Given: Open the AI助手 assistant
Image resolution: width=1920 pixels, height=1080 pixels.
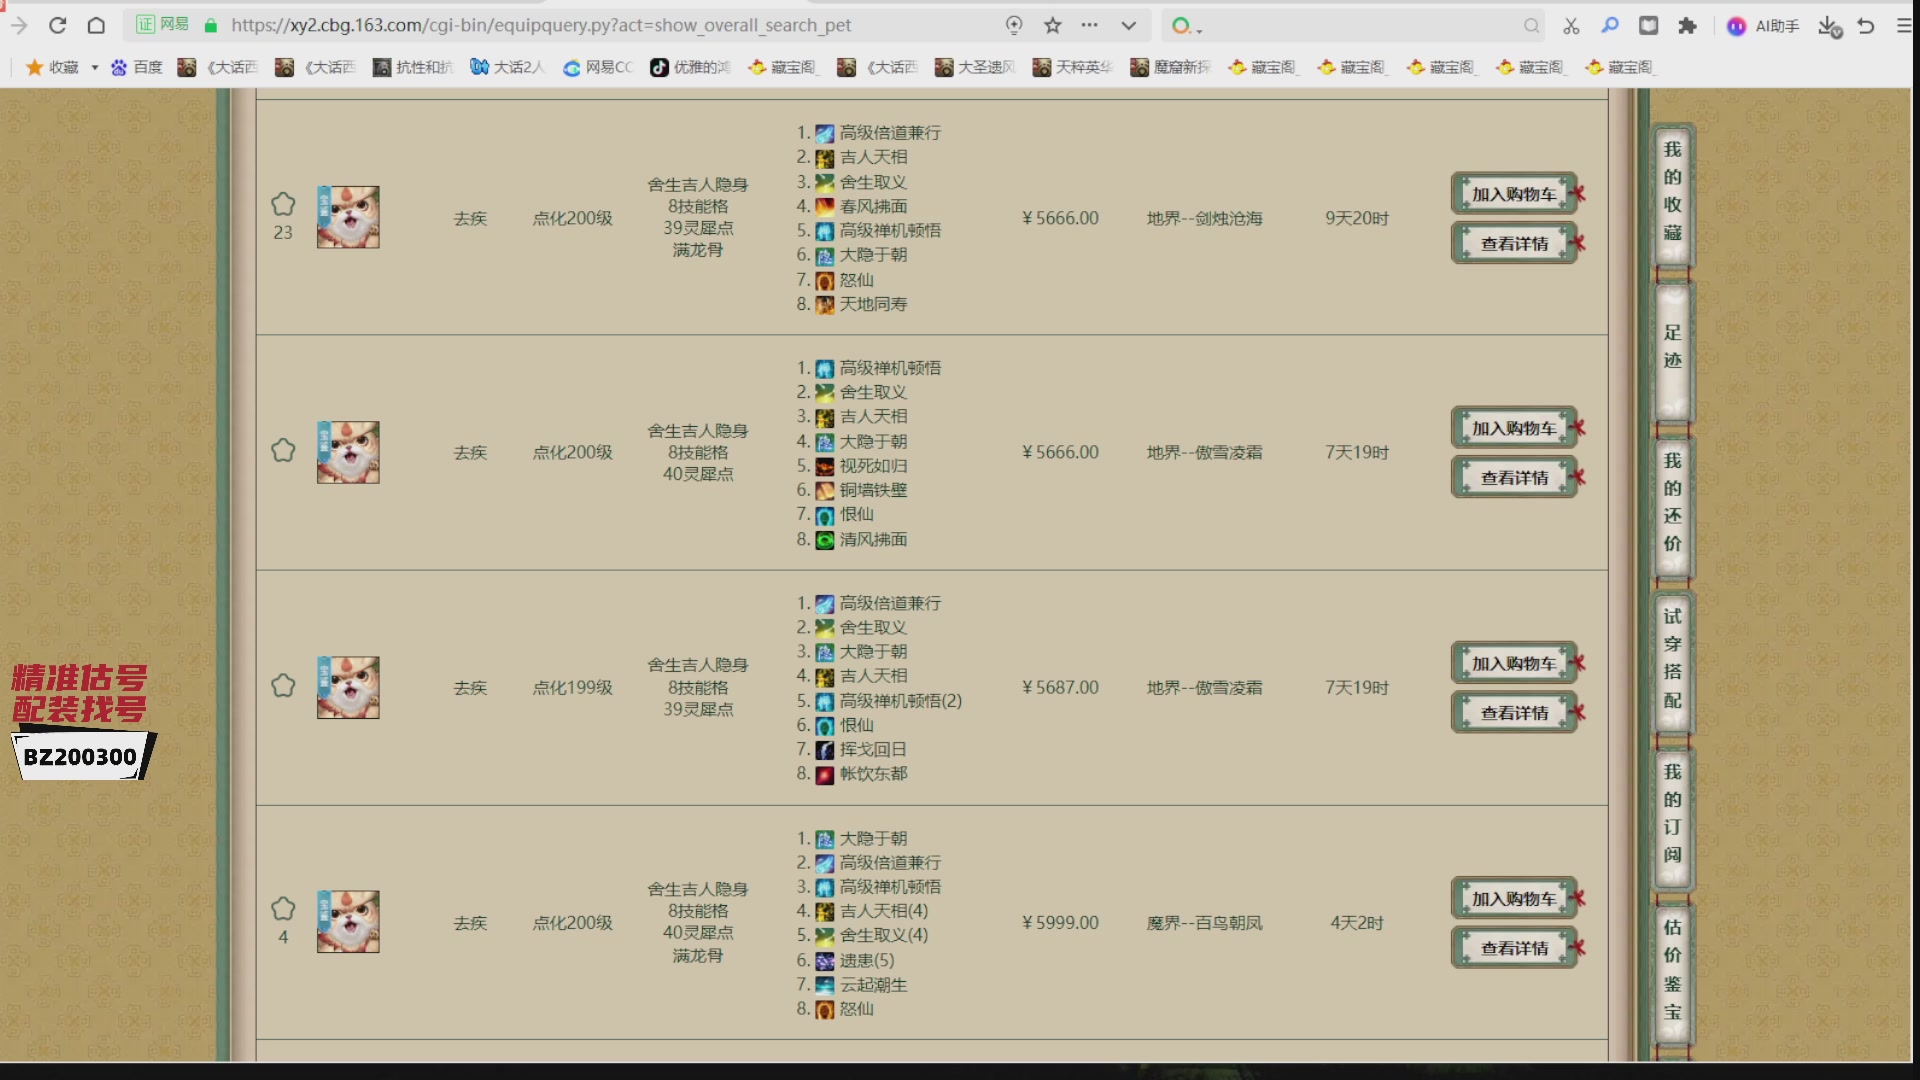Looking at the screenshot, I should click(1764, 26).
